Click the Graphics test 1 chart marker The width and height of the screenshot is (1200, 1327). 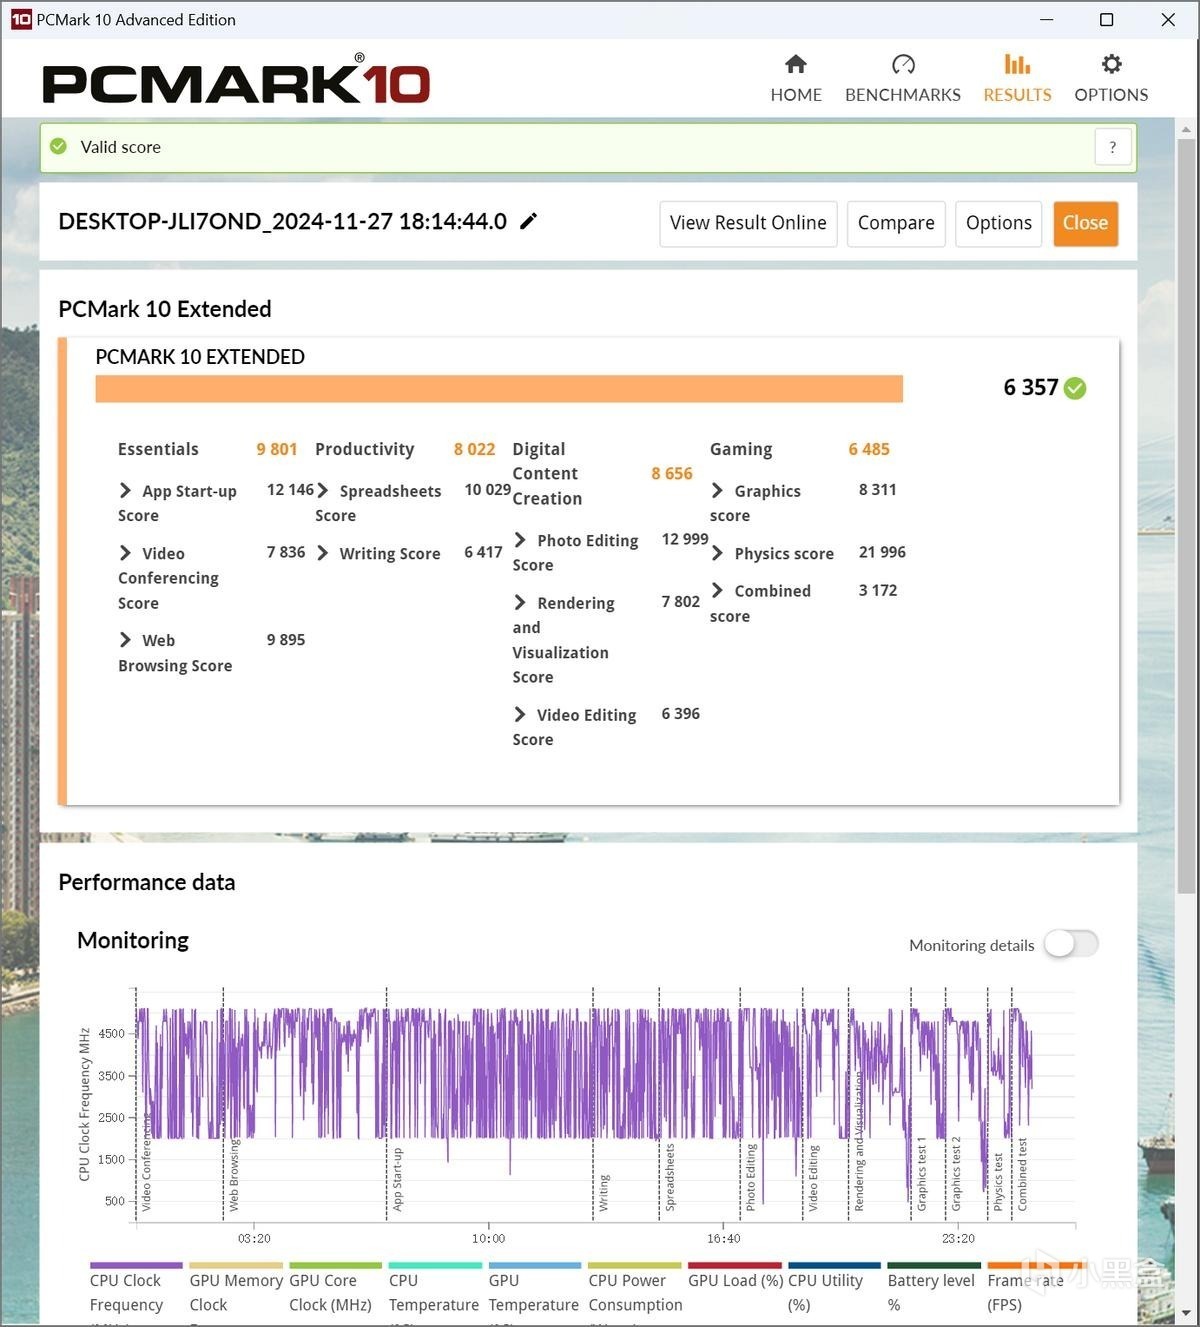click(922, 1174)
